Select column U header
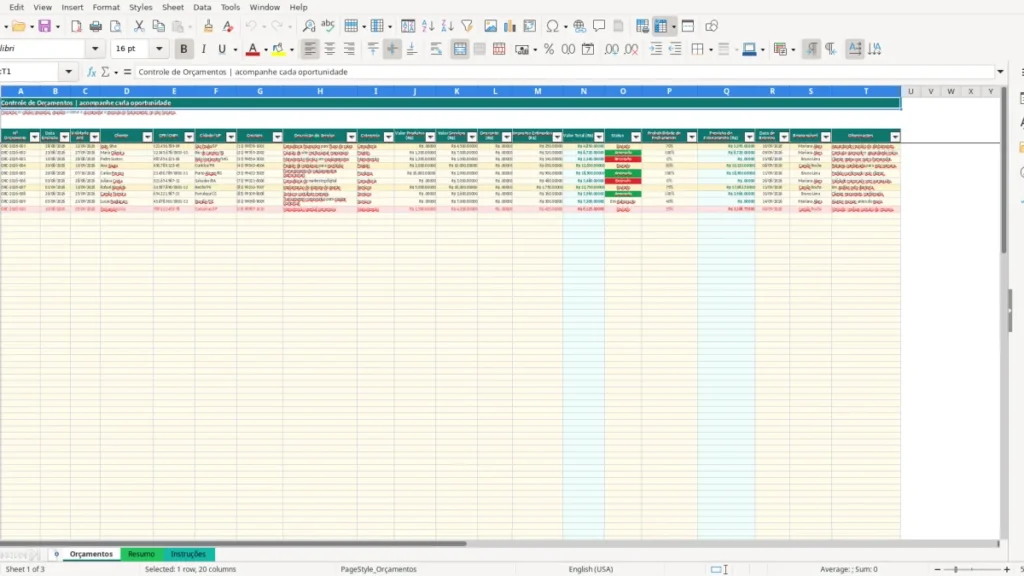The width and height of the screenshot is (1024, 576). click(910, 91)
